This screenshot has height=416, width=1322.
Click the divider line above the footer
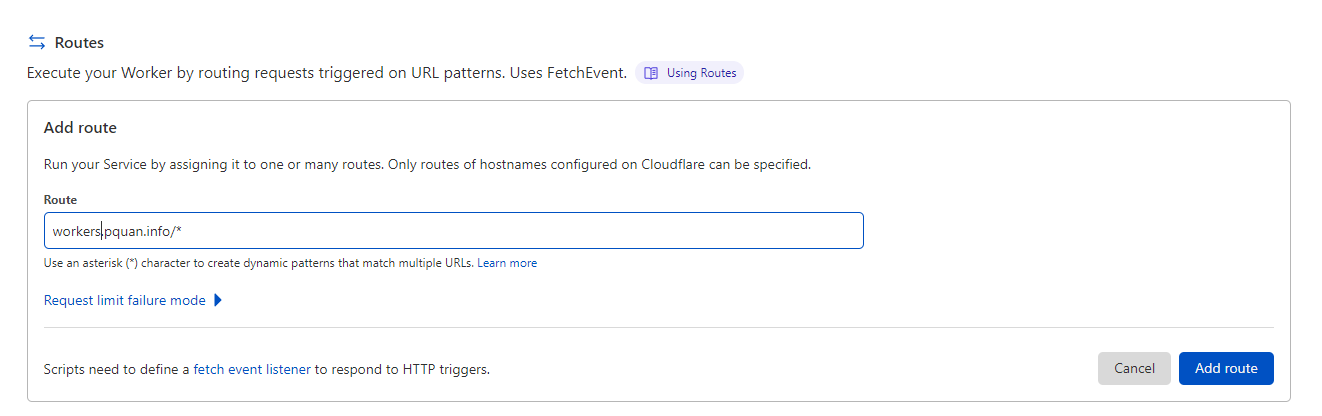(x=658, y=327)
